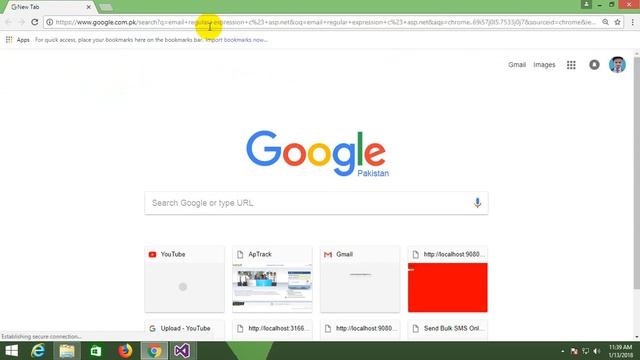The image size is (640, 360).
Task: Click the Chrome user profile button in title bar
Action: [586, 4]
